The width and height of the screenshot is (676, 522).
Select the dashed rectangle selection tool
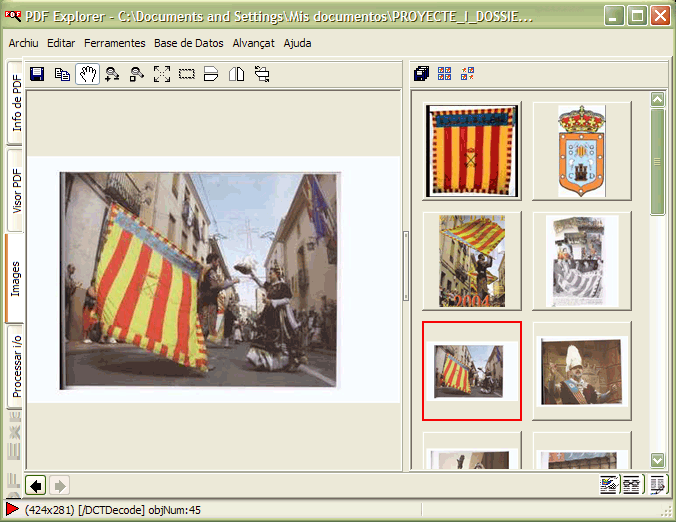pos(187,74)
